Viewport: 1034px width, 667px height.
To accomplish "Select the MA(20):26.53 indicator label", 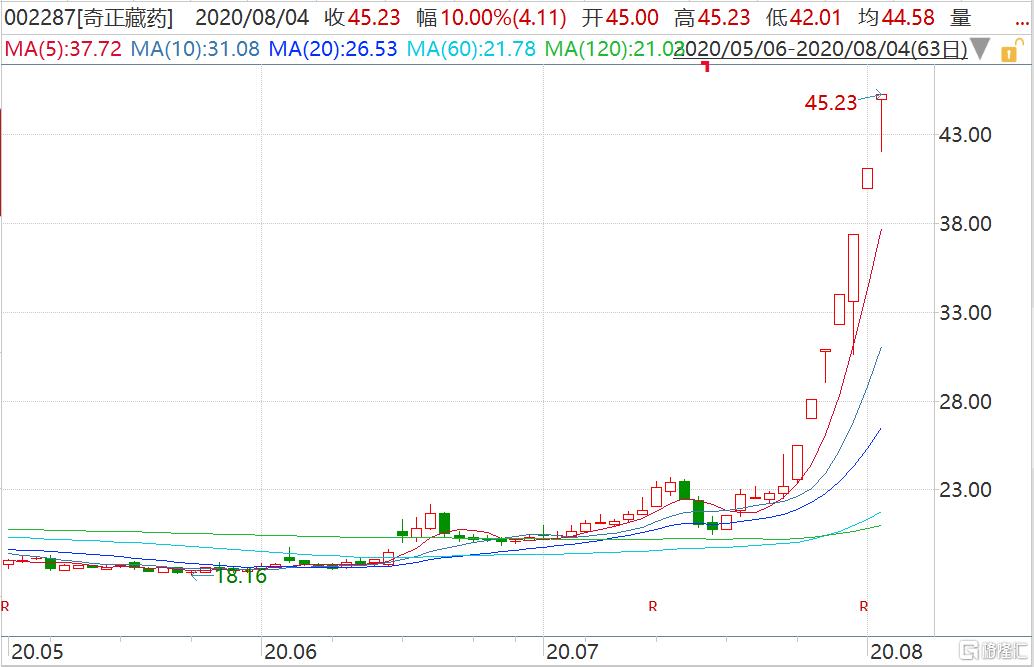I will 333,49.
